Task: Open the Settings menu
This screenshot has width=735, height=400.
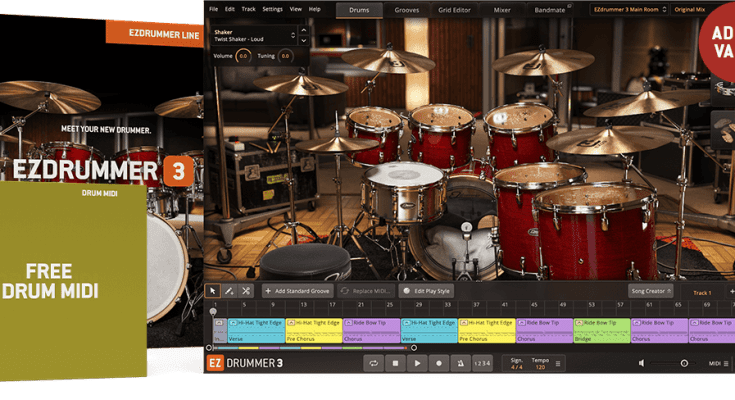Action: 272,9
